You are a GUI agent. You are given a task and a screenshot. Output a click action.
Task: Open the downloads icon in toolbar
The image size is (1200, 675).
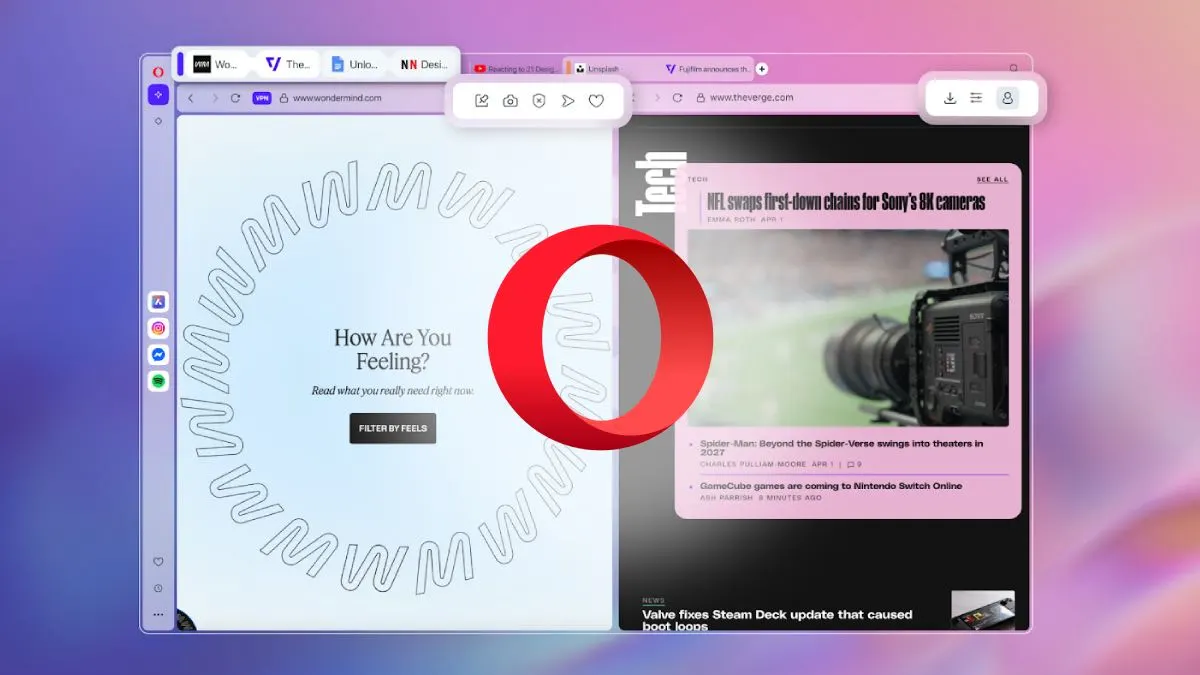pos(950,98)
